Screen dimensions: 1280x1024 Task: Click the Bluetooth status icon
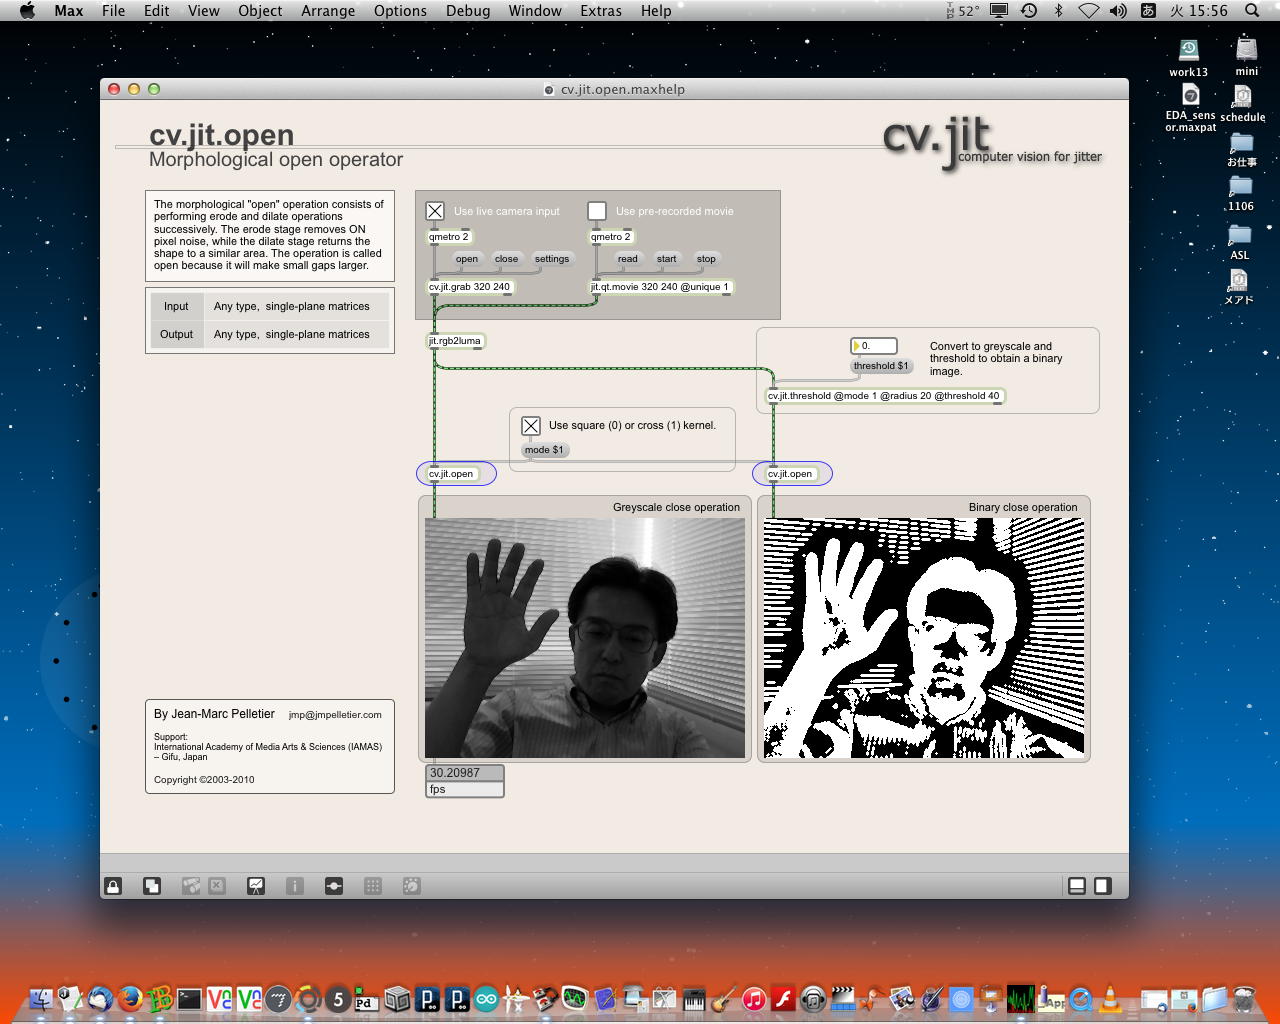[1059, 11]
